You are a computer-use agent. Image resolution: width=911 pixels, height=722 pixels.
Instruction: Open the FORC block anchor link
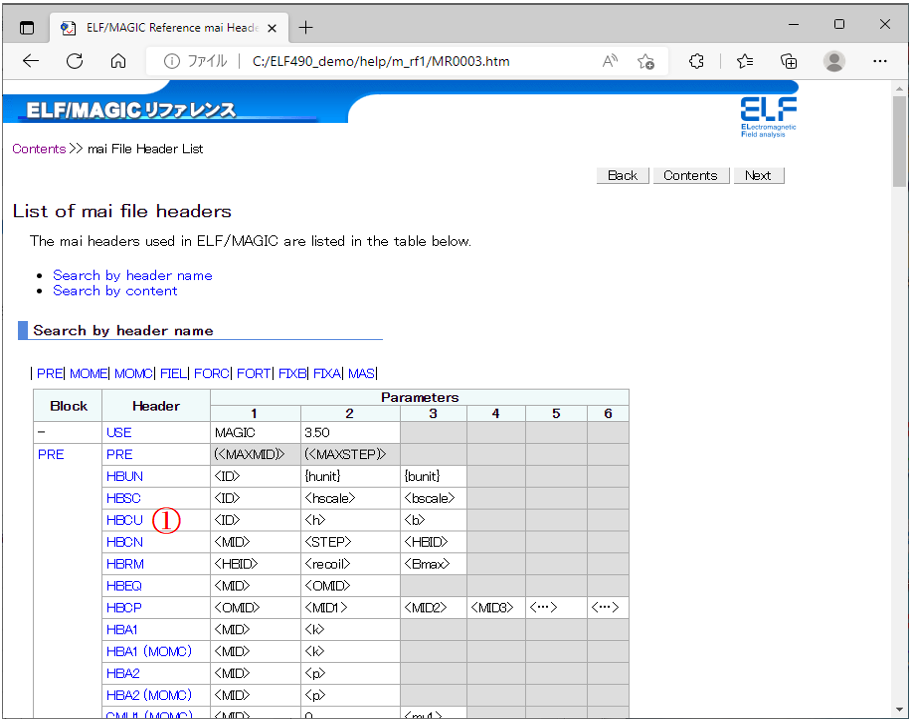point(211,373)
